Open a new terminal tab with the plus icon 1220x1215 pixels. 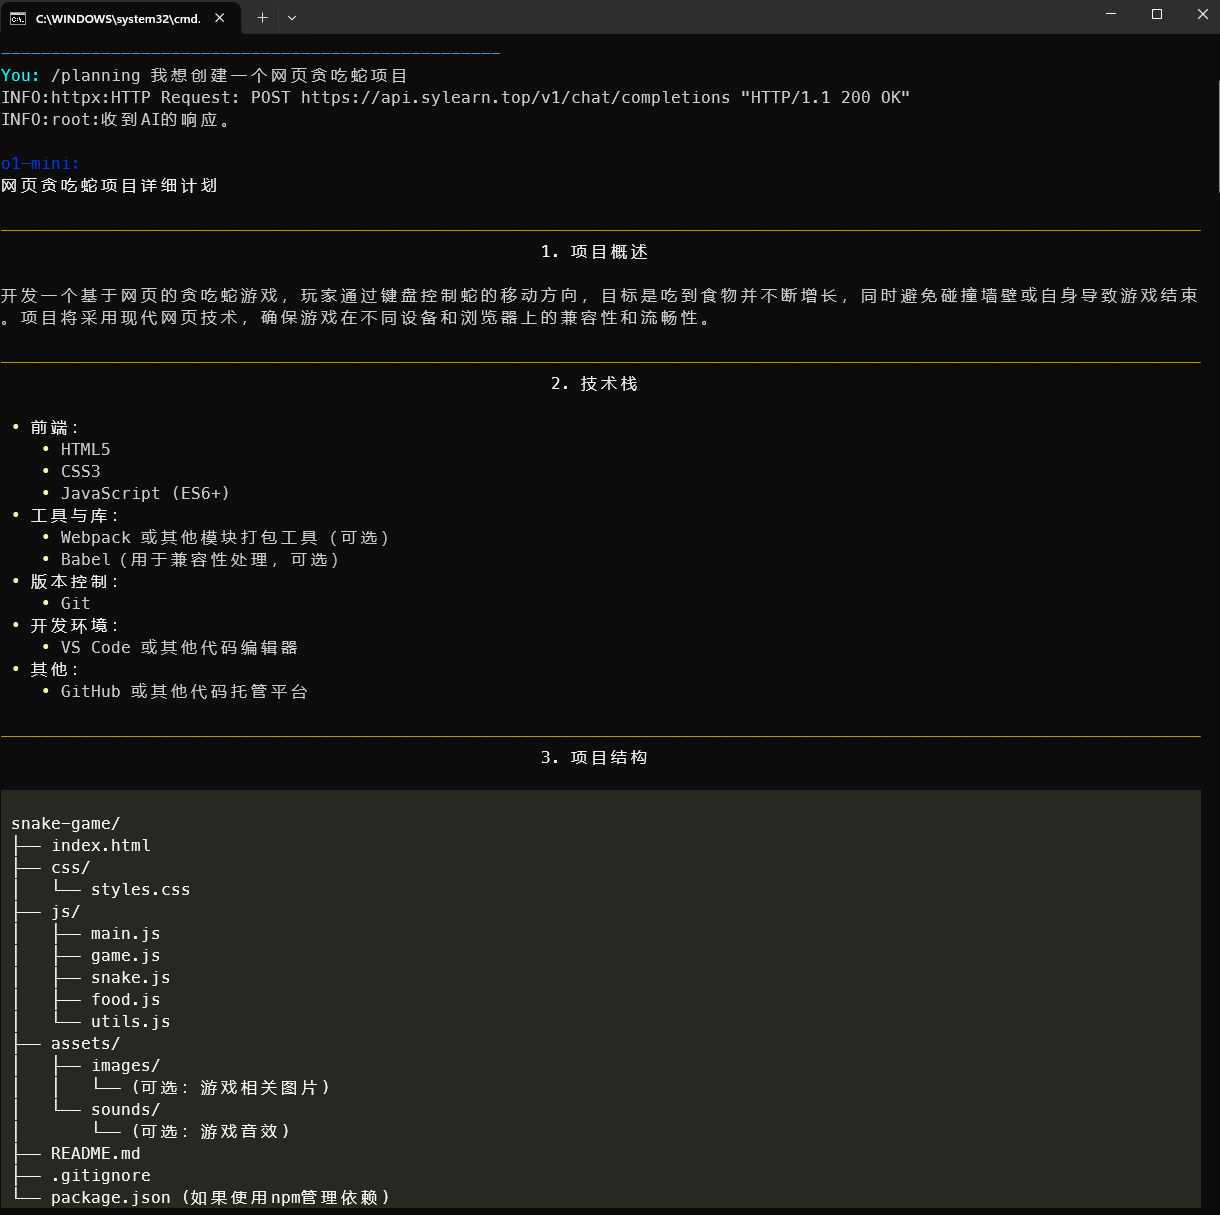pos(262,17)
